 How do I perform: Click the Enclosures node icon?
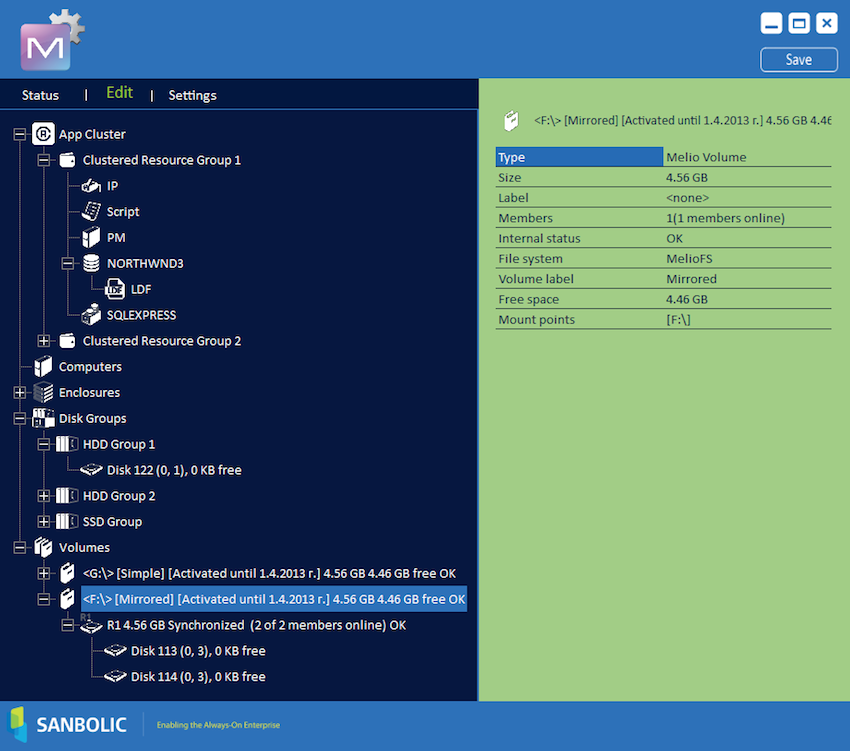(43, 393)
